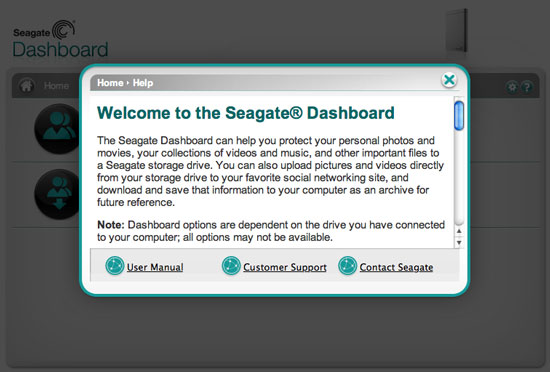Click the question mark help icon in Dashboard

pyautogui.click(x=526, y=87)
